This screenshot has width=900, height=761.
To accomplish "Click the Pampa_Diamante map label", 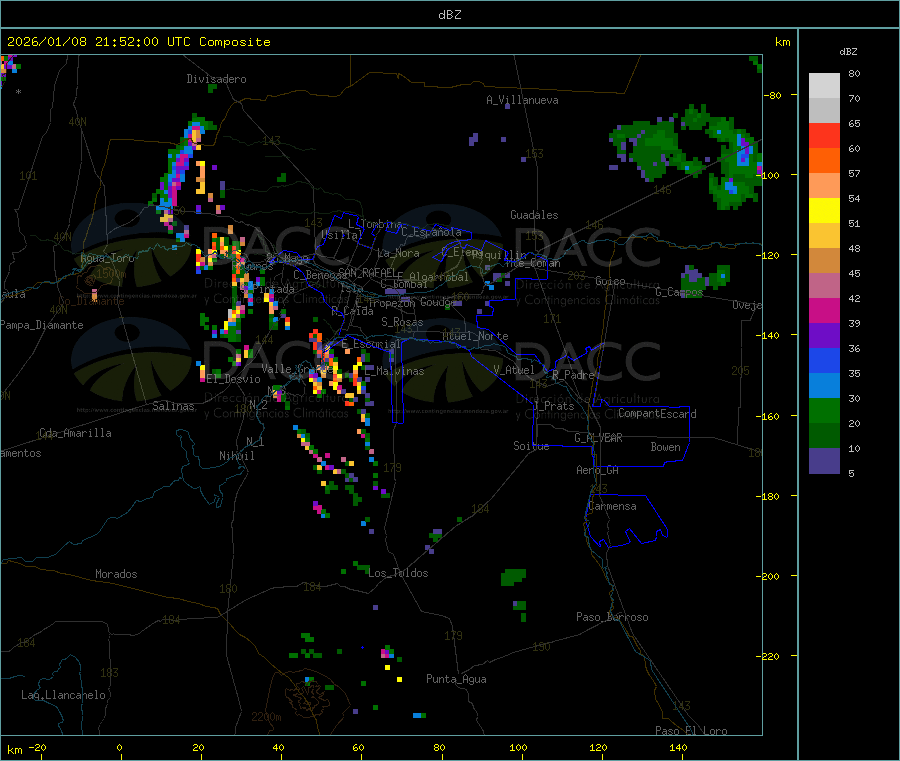I will pyautogui.click(x=42, y=325).
